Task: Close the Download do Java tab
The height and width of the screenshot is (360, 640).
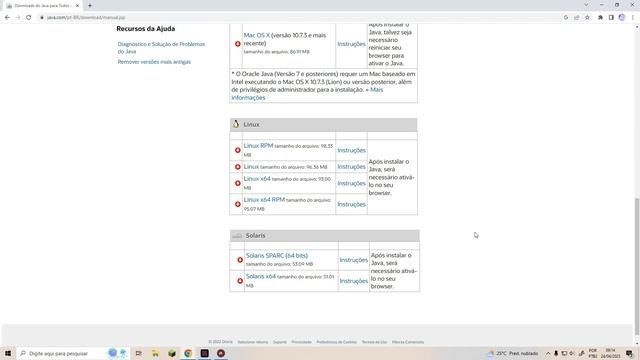Action: click(77, 6)
